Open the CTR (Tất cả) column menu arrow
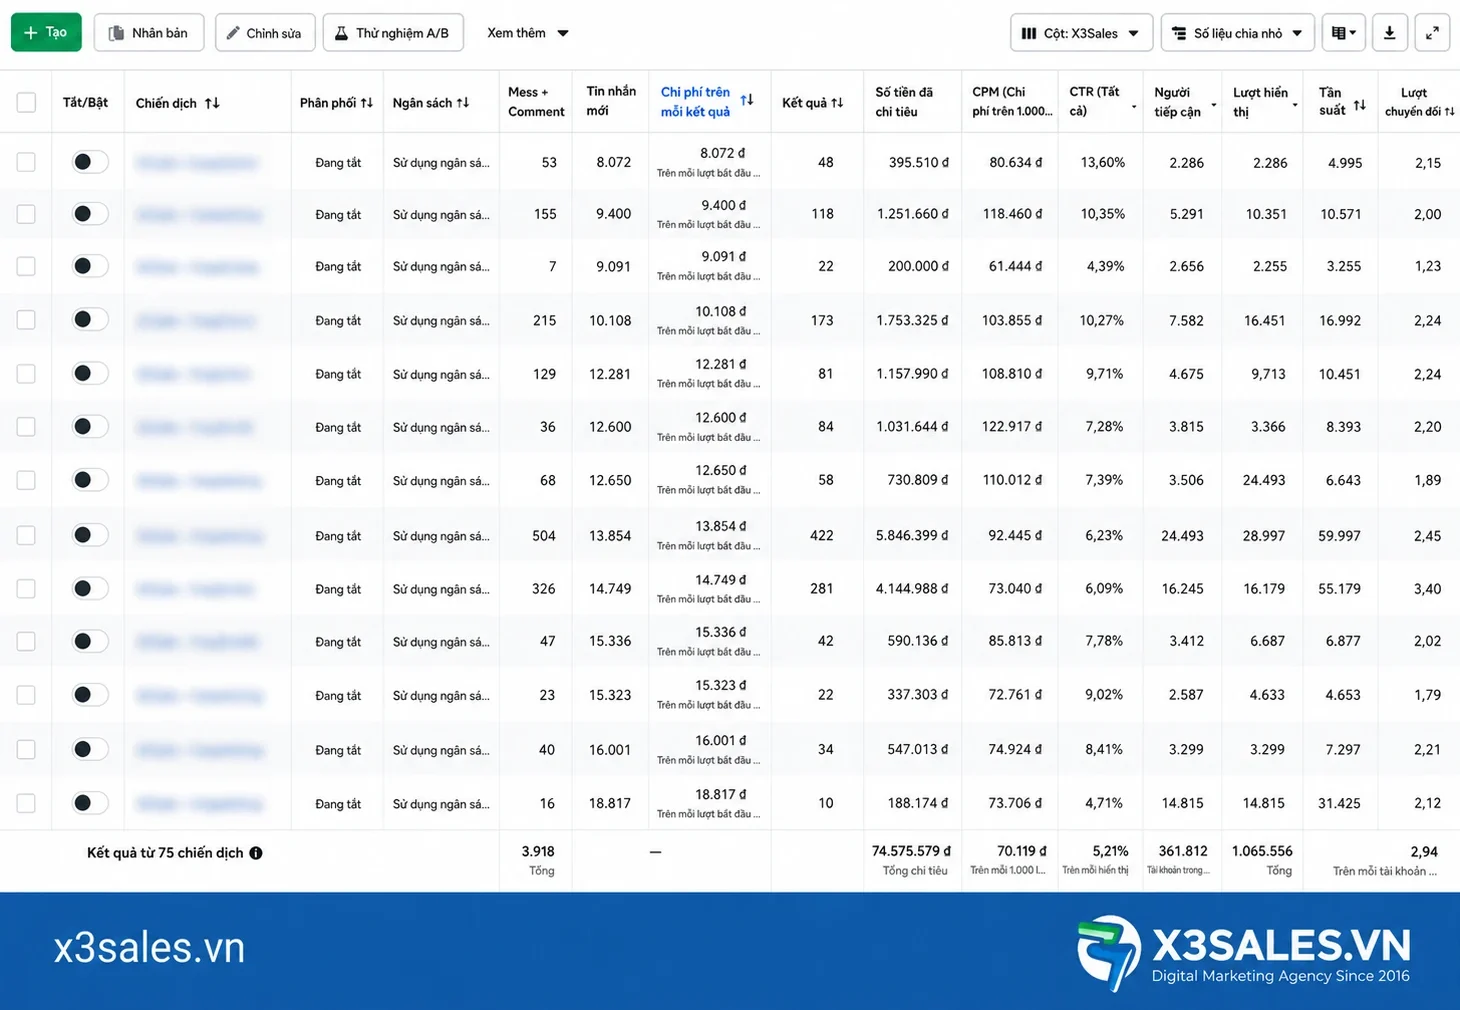The width and height of the screenshot is (1460, 1010). (x=1134, y=106)
